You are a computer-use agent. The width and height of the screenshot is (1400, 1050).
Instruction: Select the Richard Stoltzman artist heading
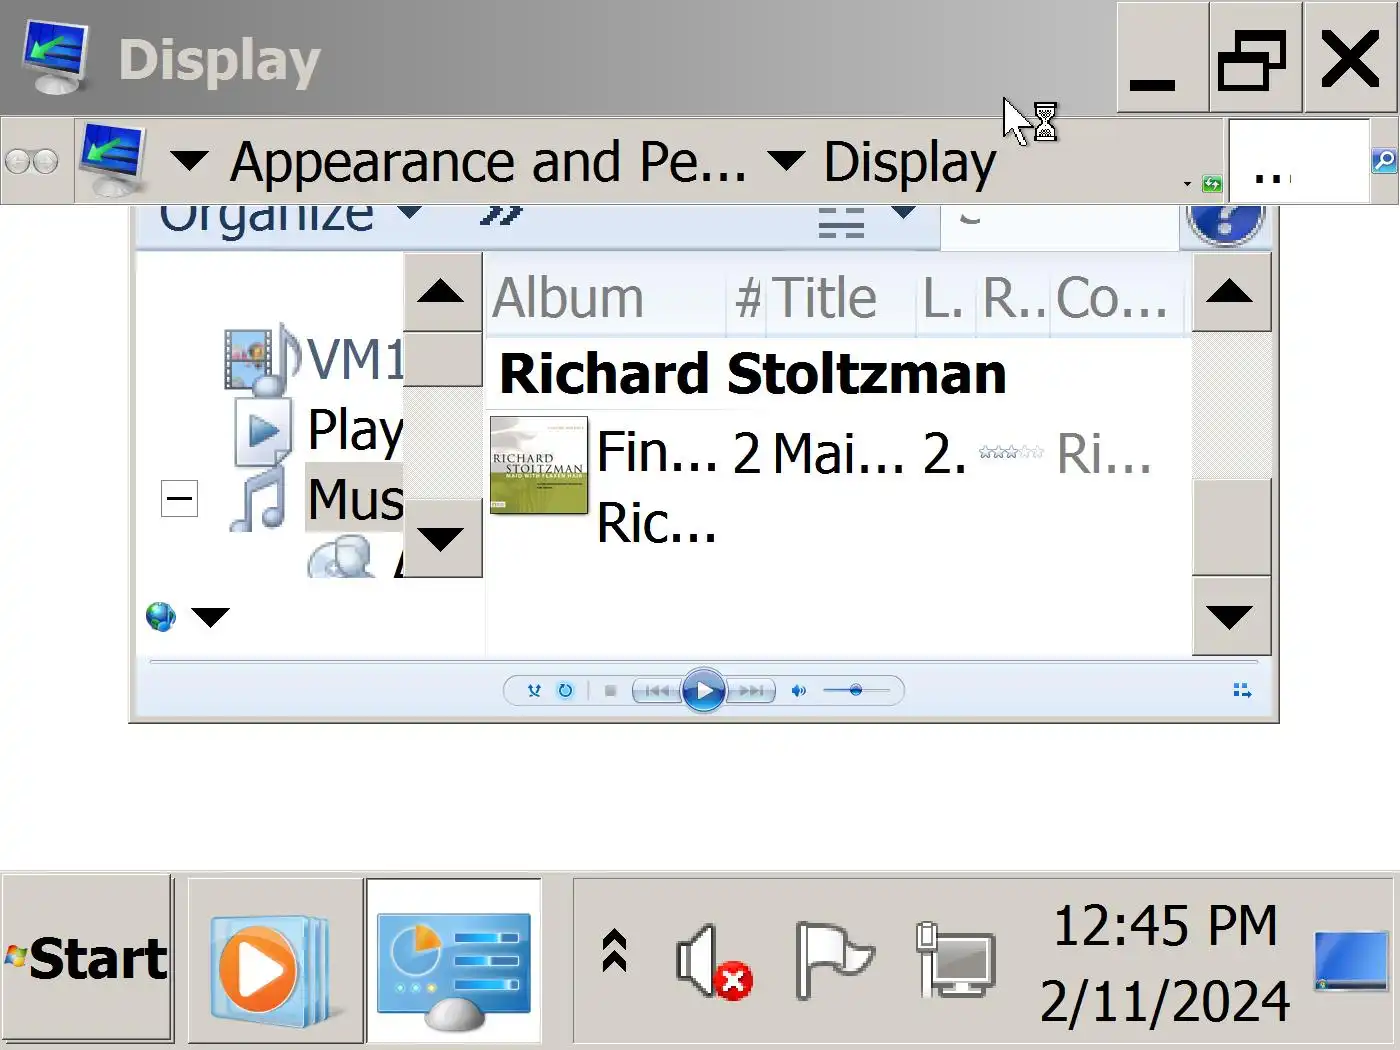753,374
